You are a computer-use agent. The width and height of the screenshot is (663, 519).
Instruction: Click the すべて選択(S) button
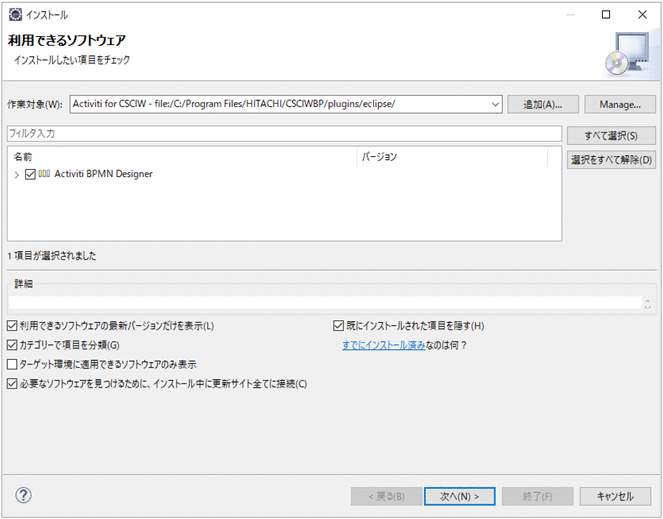[611, 136]
